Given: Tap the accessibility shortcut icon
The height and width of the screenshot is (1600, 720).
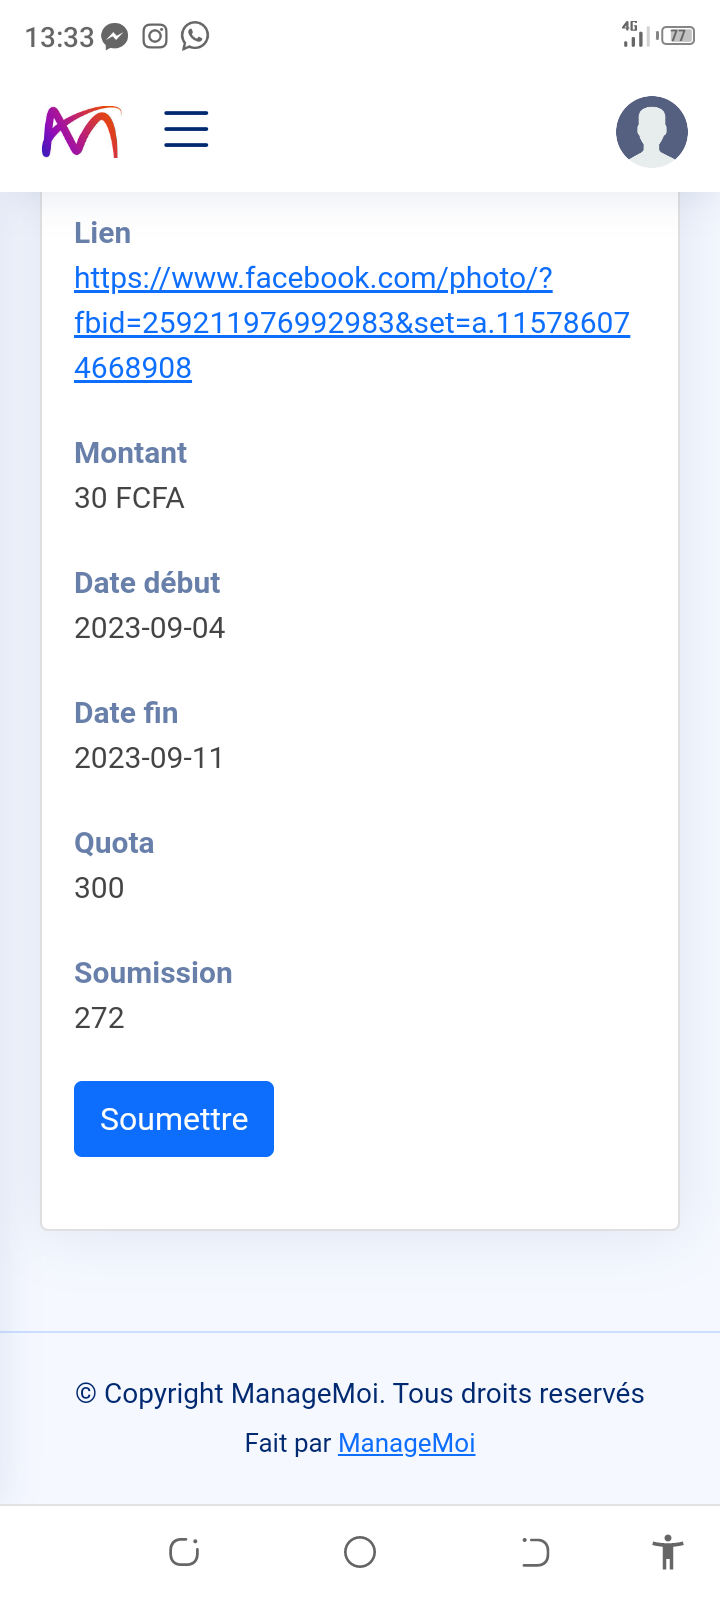Looking at the screenshot, I should pos(667,1552).
